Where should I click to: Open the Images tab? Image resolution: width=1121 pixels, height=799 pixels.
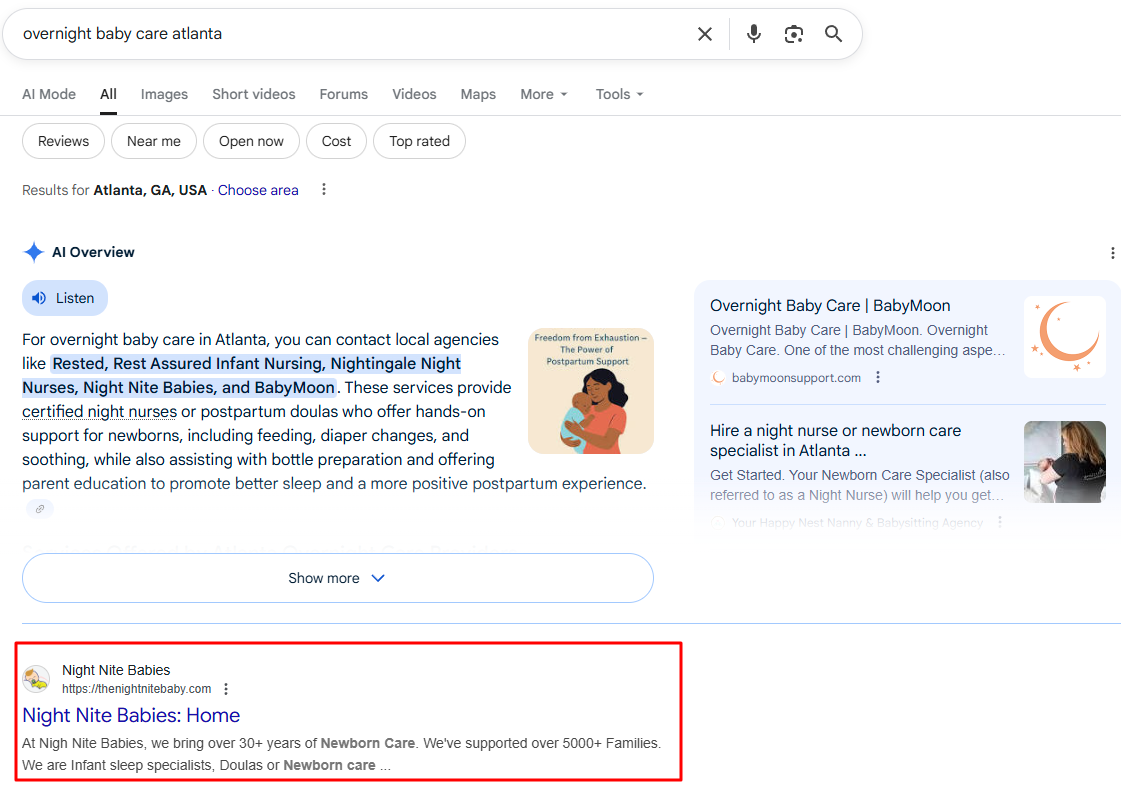tap(164, 94)
